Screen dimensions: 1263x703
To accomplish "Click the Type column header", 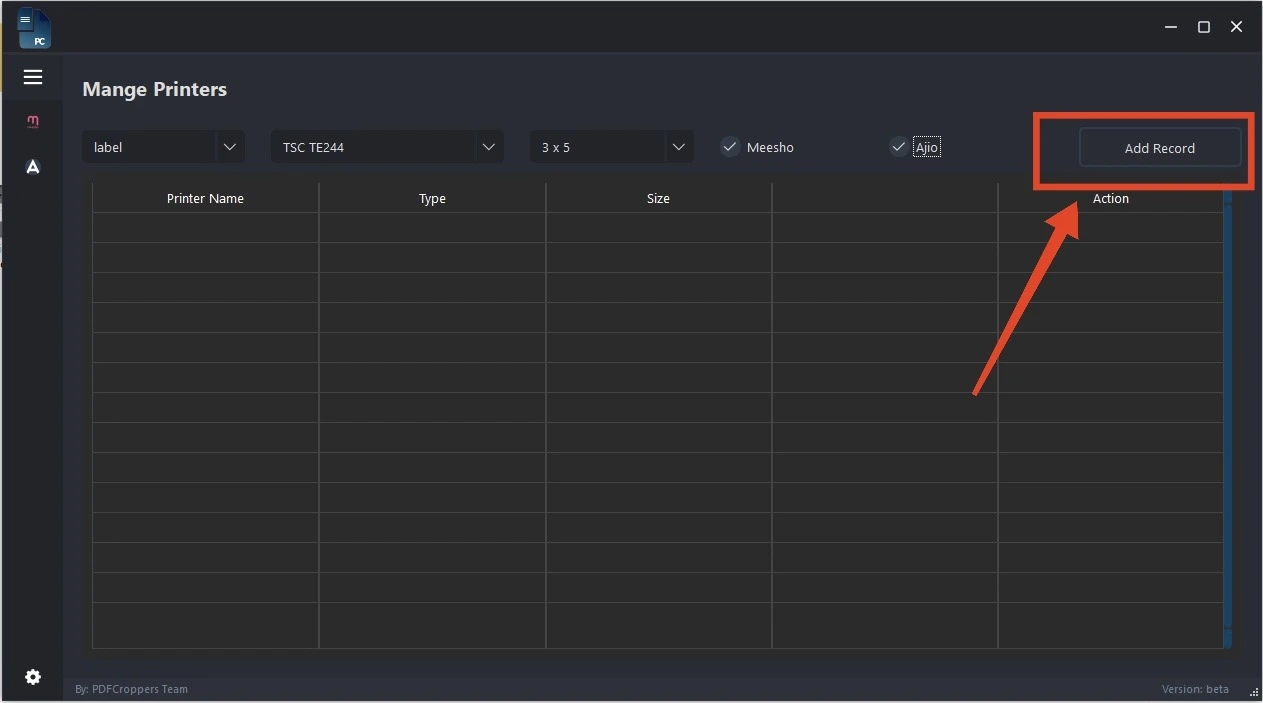I will point(432,198).
